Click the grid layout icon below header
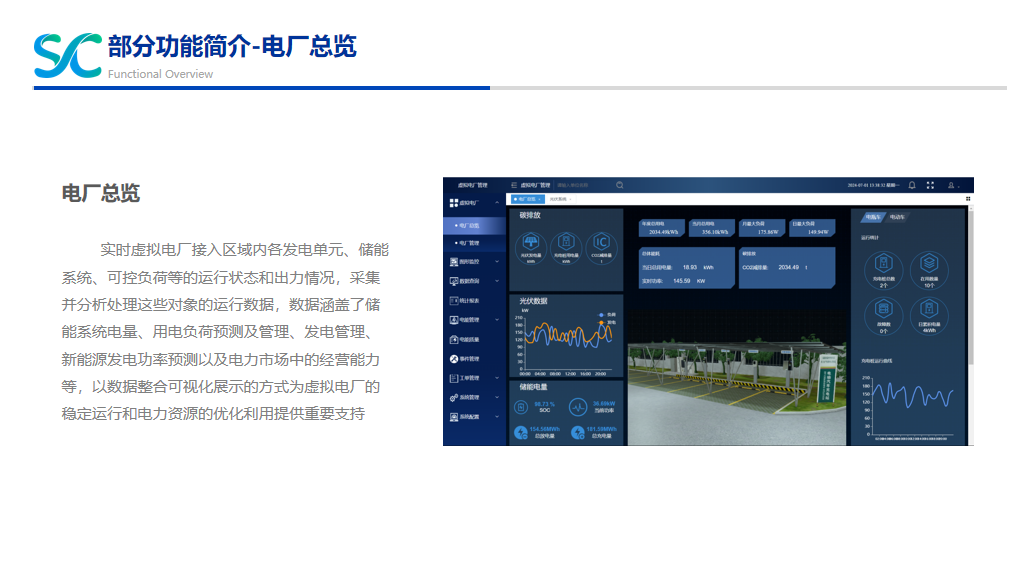Viewport: 1031px width, 581px height. [968, 199]
